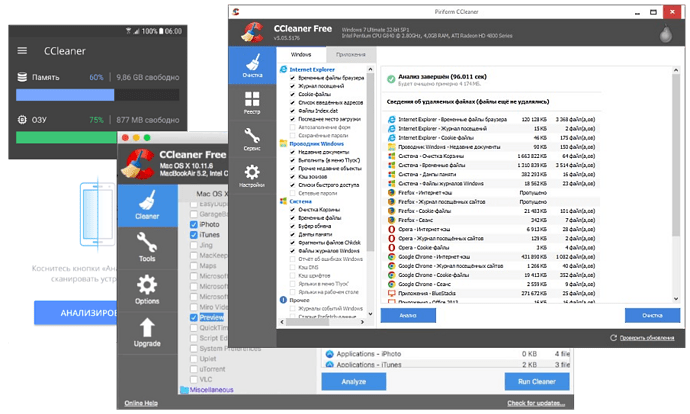
Task: Uncheck the iPhoto checkbox
Action: pyautogui.click(x=194, y=226)
